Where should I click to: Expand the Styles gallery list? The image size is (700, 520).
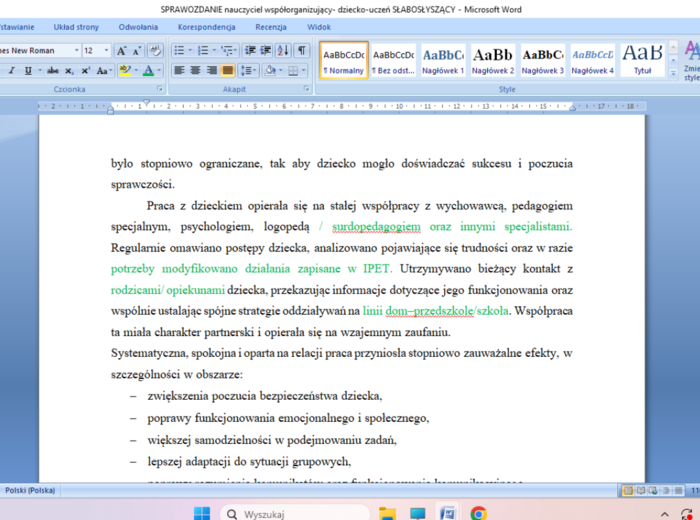click(x=672, y=75)
